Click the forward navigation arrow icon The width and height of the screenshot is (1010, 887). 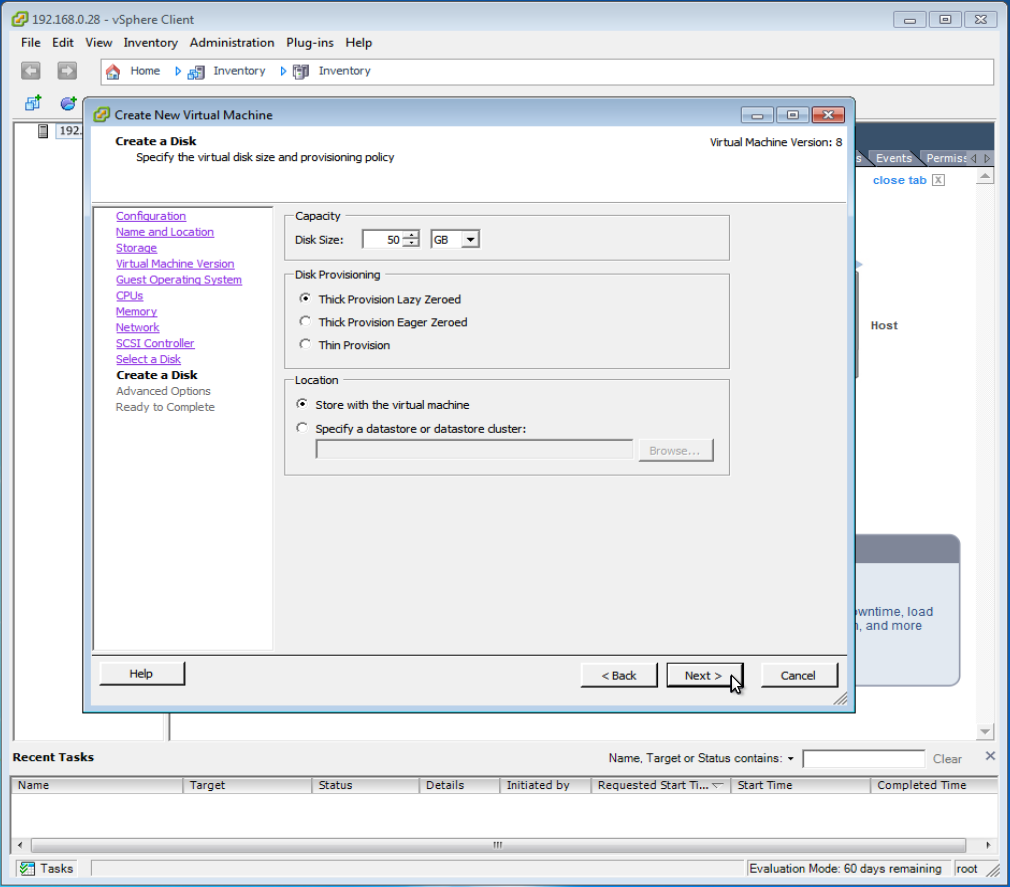coord(67,70)
